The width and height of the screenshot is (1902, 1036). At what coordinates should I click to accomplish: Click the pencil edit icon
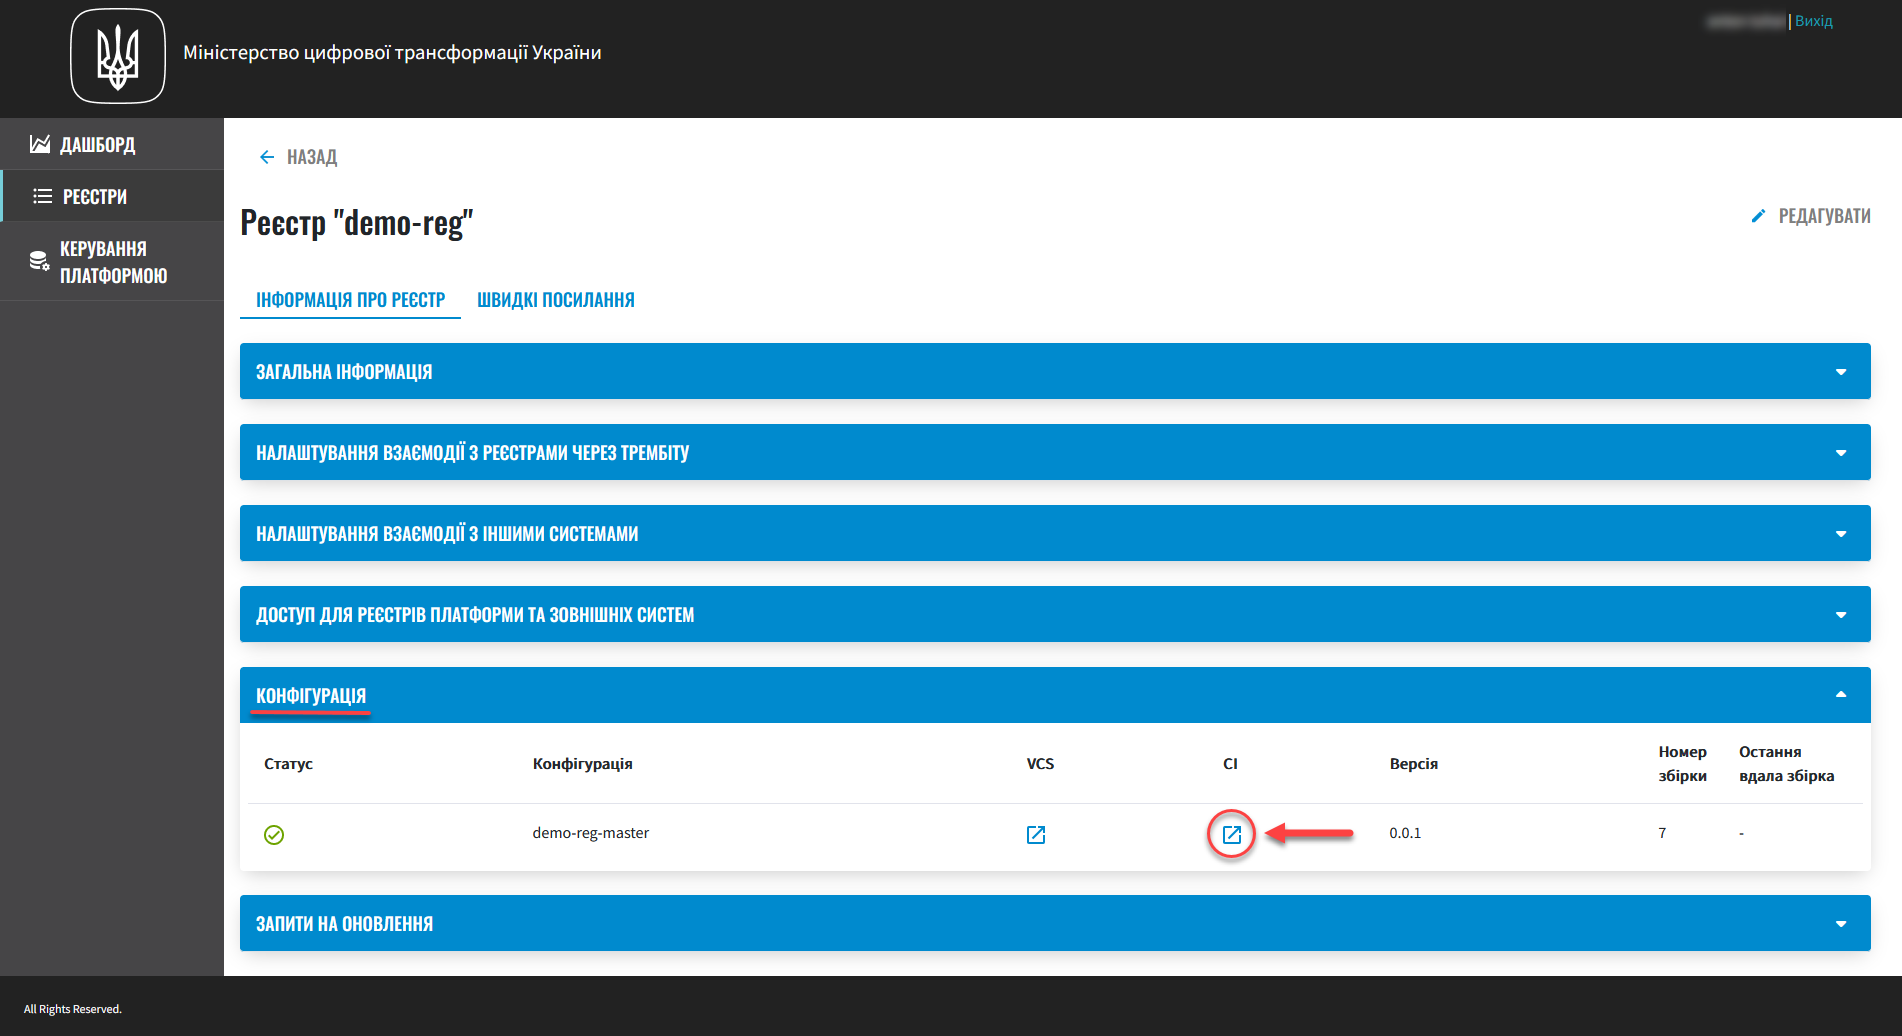point(1758,216)
